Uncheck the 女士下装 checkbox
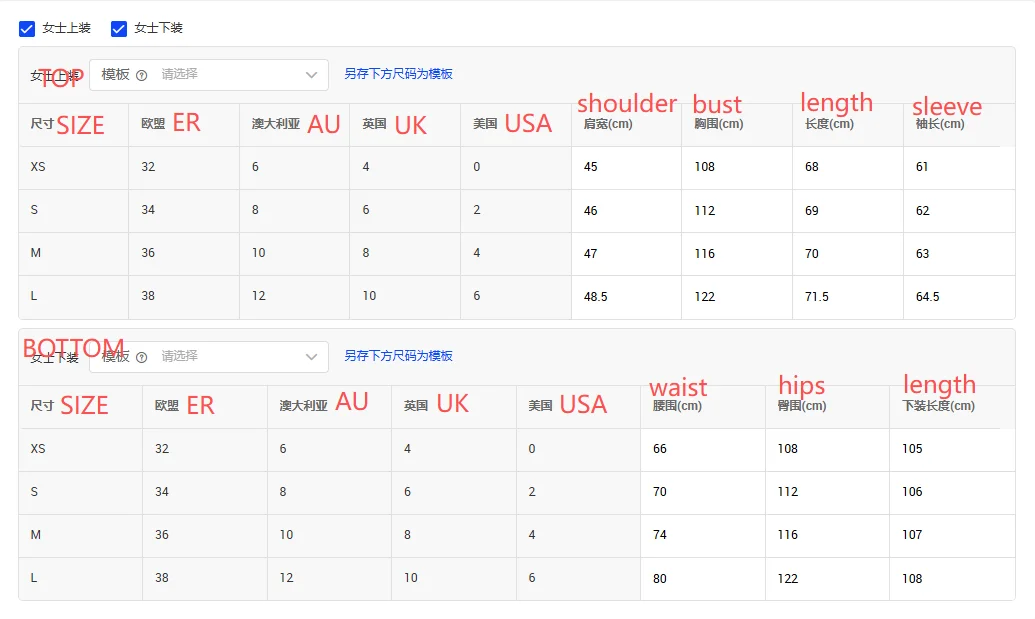This screenshot has height=619, width=1035. tap(119, 29)
